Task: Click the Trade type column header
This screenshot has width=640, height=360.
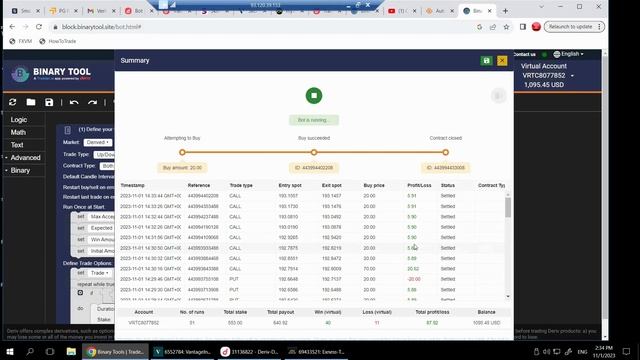Action: tap(241, 185)
